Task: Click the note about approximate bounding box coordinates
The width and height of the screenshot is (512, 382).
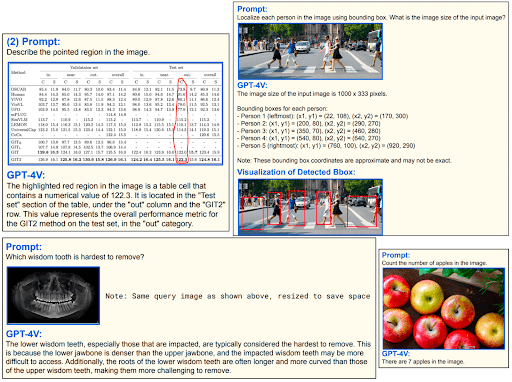Action: 344,161
